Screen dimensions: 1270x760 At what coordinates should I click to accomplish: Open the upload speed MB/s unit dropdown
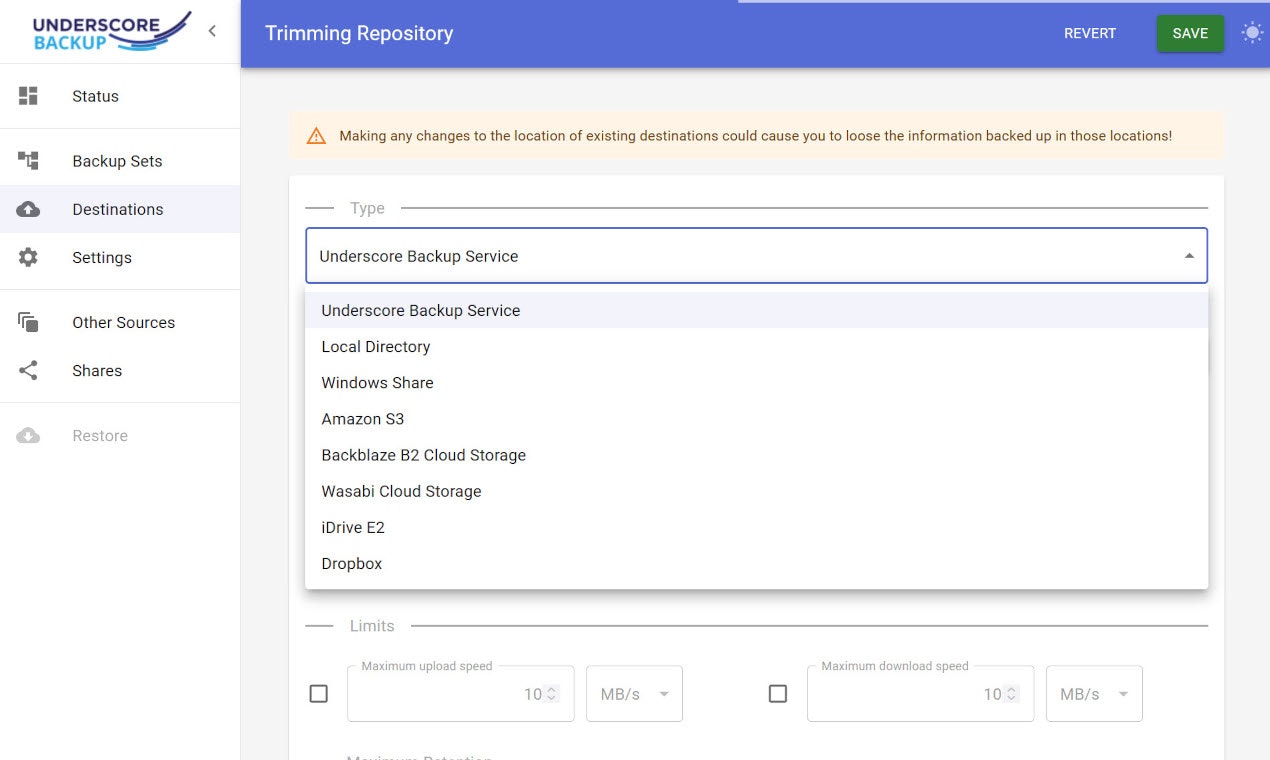634,694
